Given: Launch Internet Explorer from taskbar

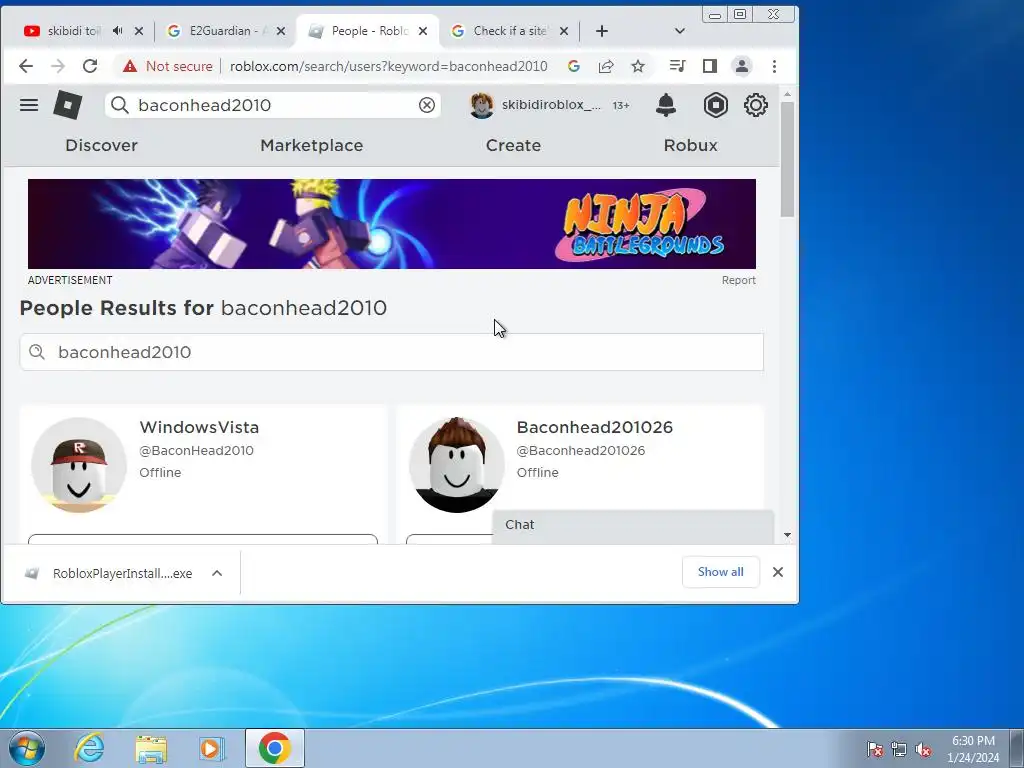Looking at the screenshot, I should pos(89,748).
